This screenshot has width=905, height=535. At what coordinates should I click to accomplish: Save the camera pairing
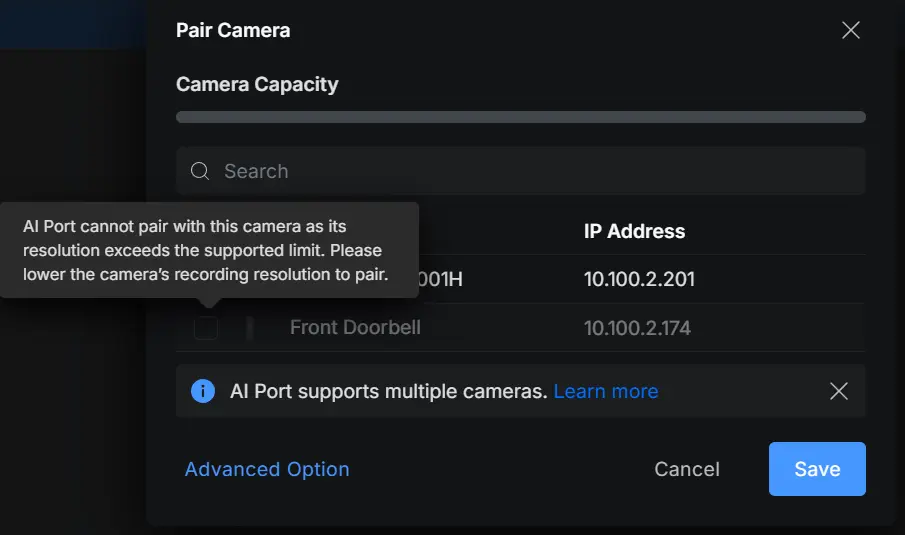coord(816,469)
